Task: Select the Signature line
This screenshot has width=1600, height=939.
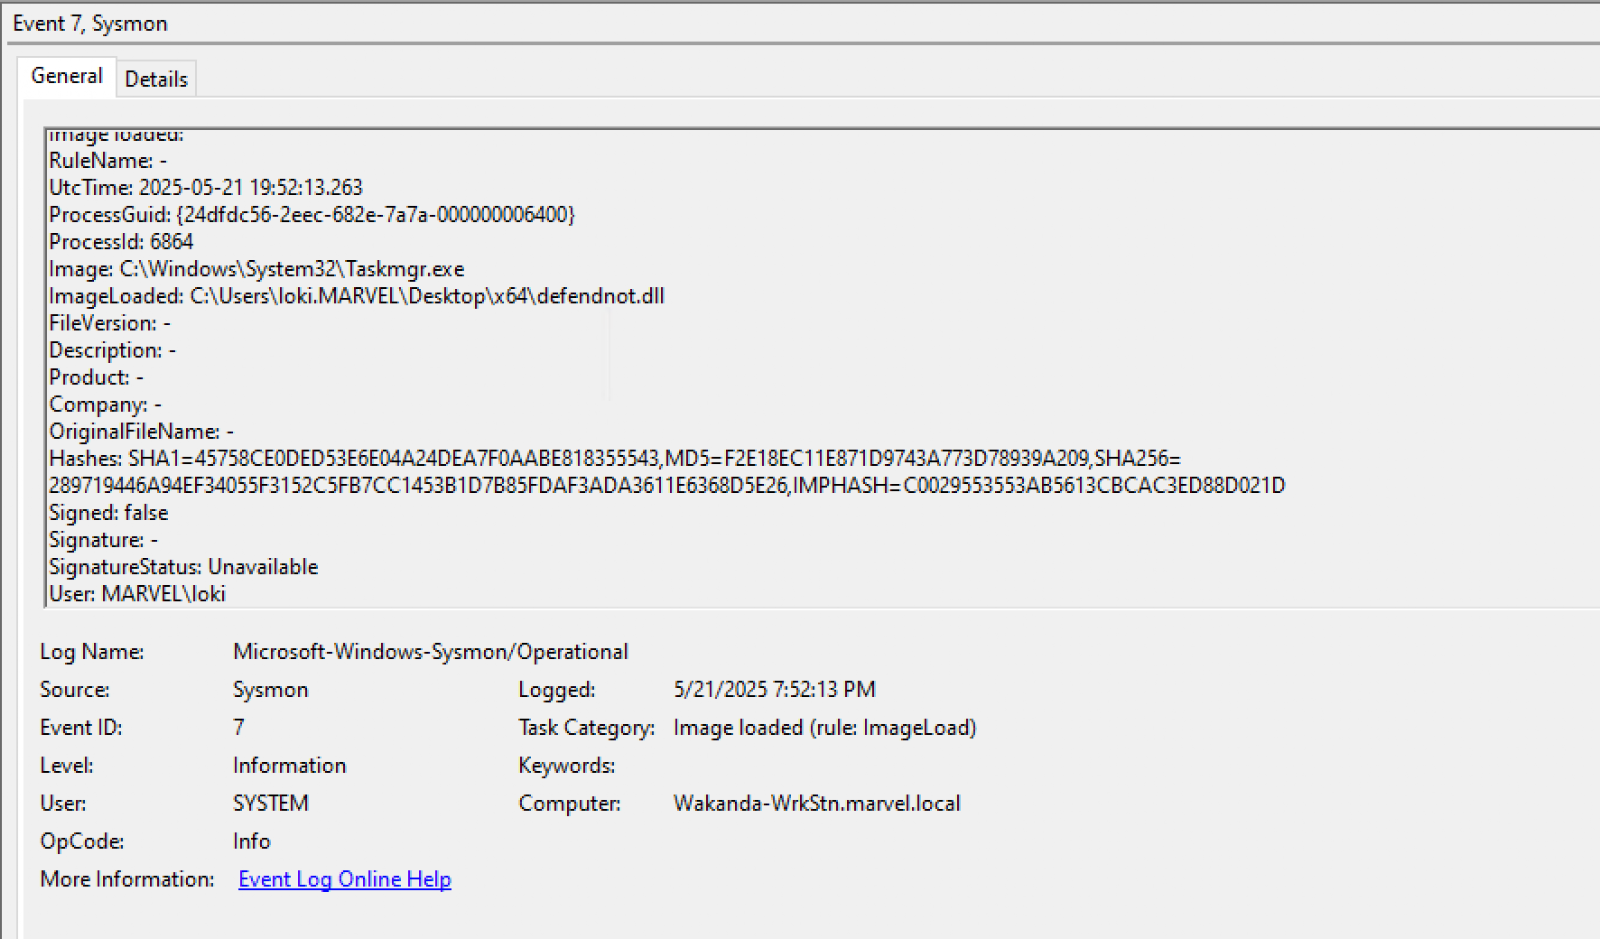Action: click(104, 539)
